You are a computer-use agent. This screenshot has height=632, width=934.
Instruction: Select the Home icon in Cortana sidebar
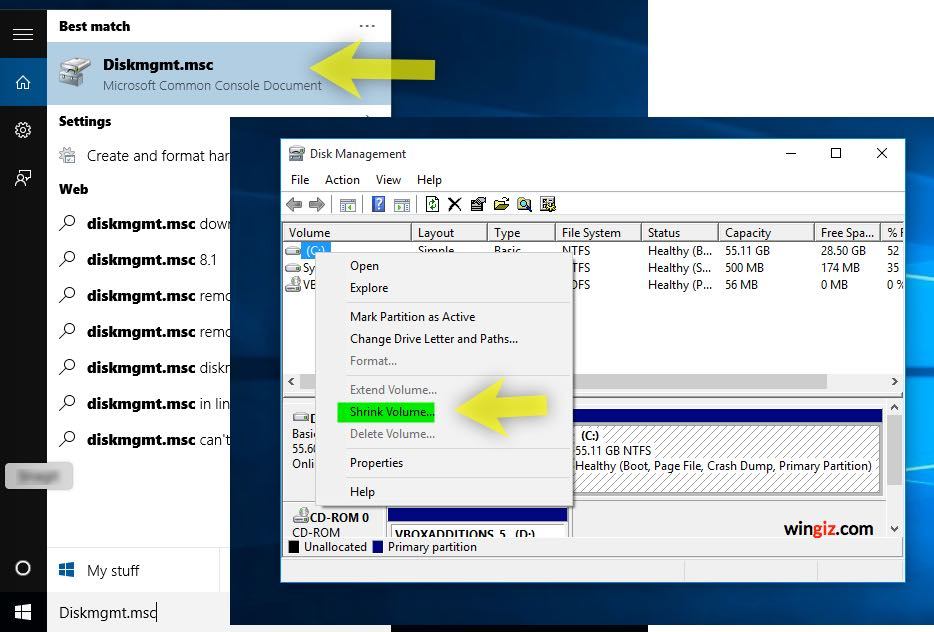[x=23, y=82]
